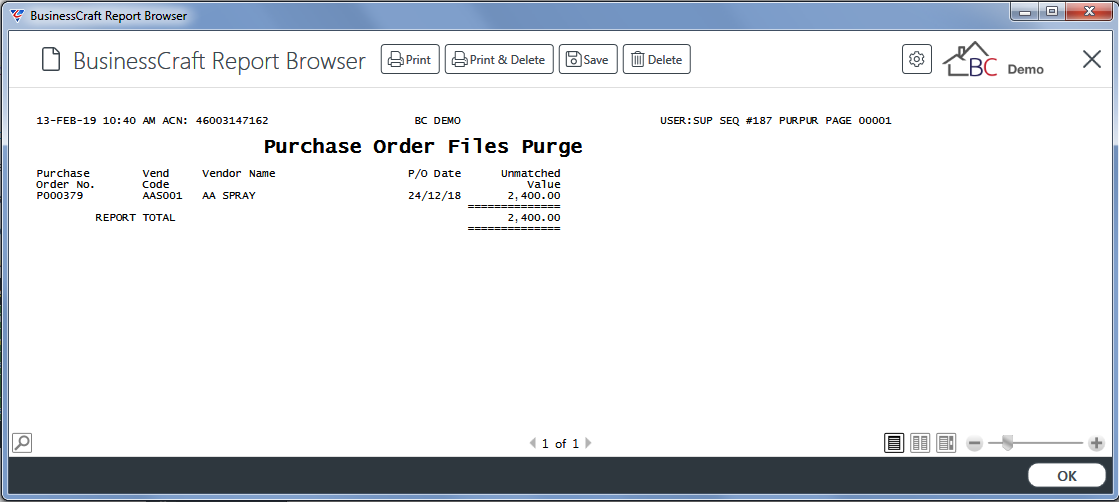1119x502 pixels.
Task: Click the BC DEMO header text
Action: pyautogui.click(x=437, y=121)
